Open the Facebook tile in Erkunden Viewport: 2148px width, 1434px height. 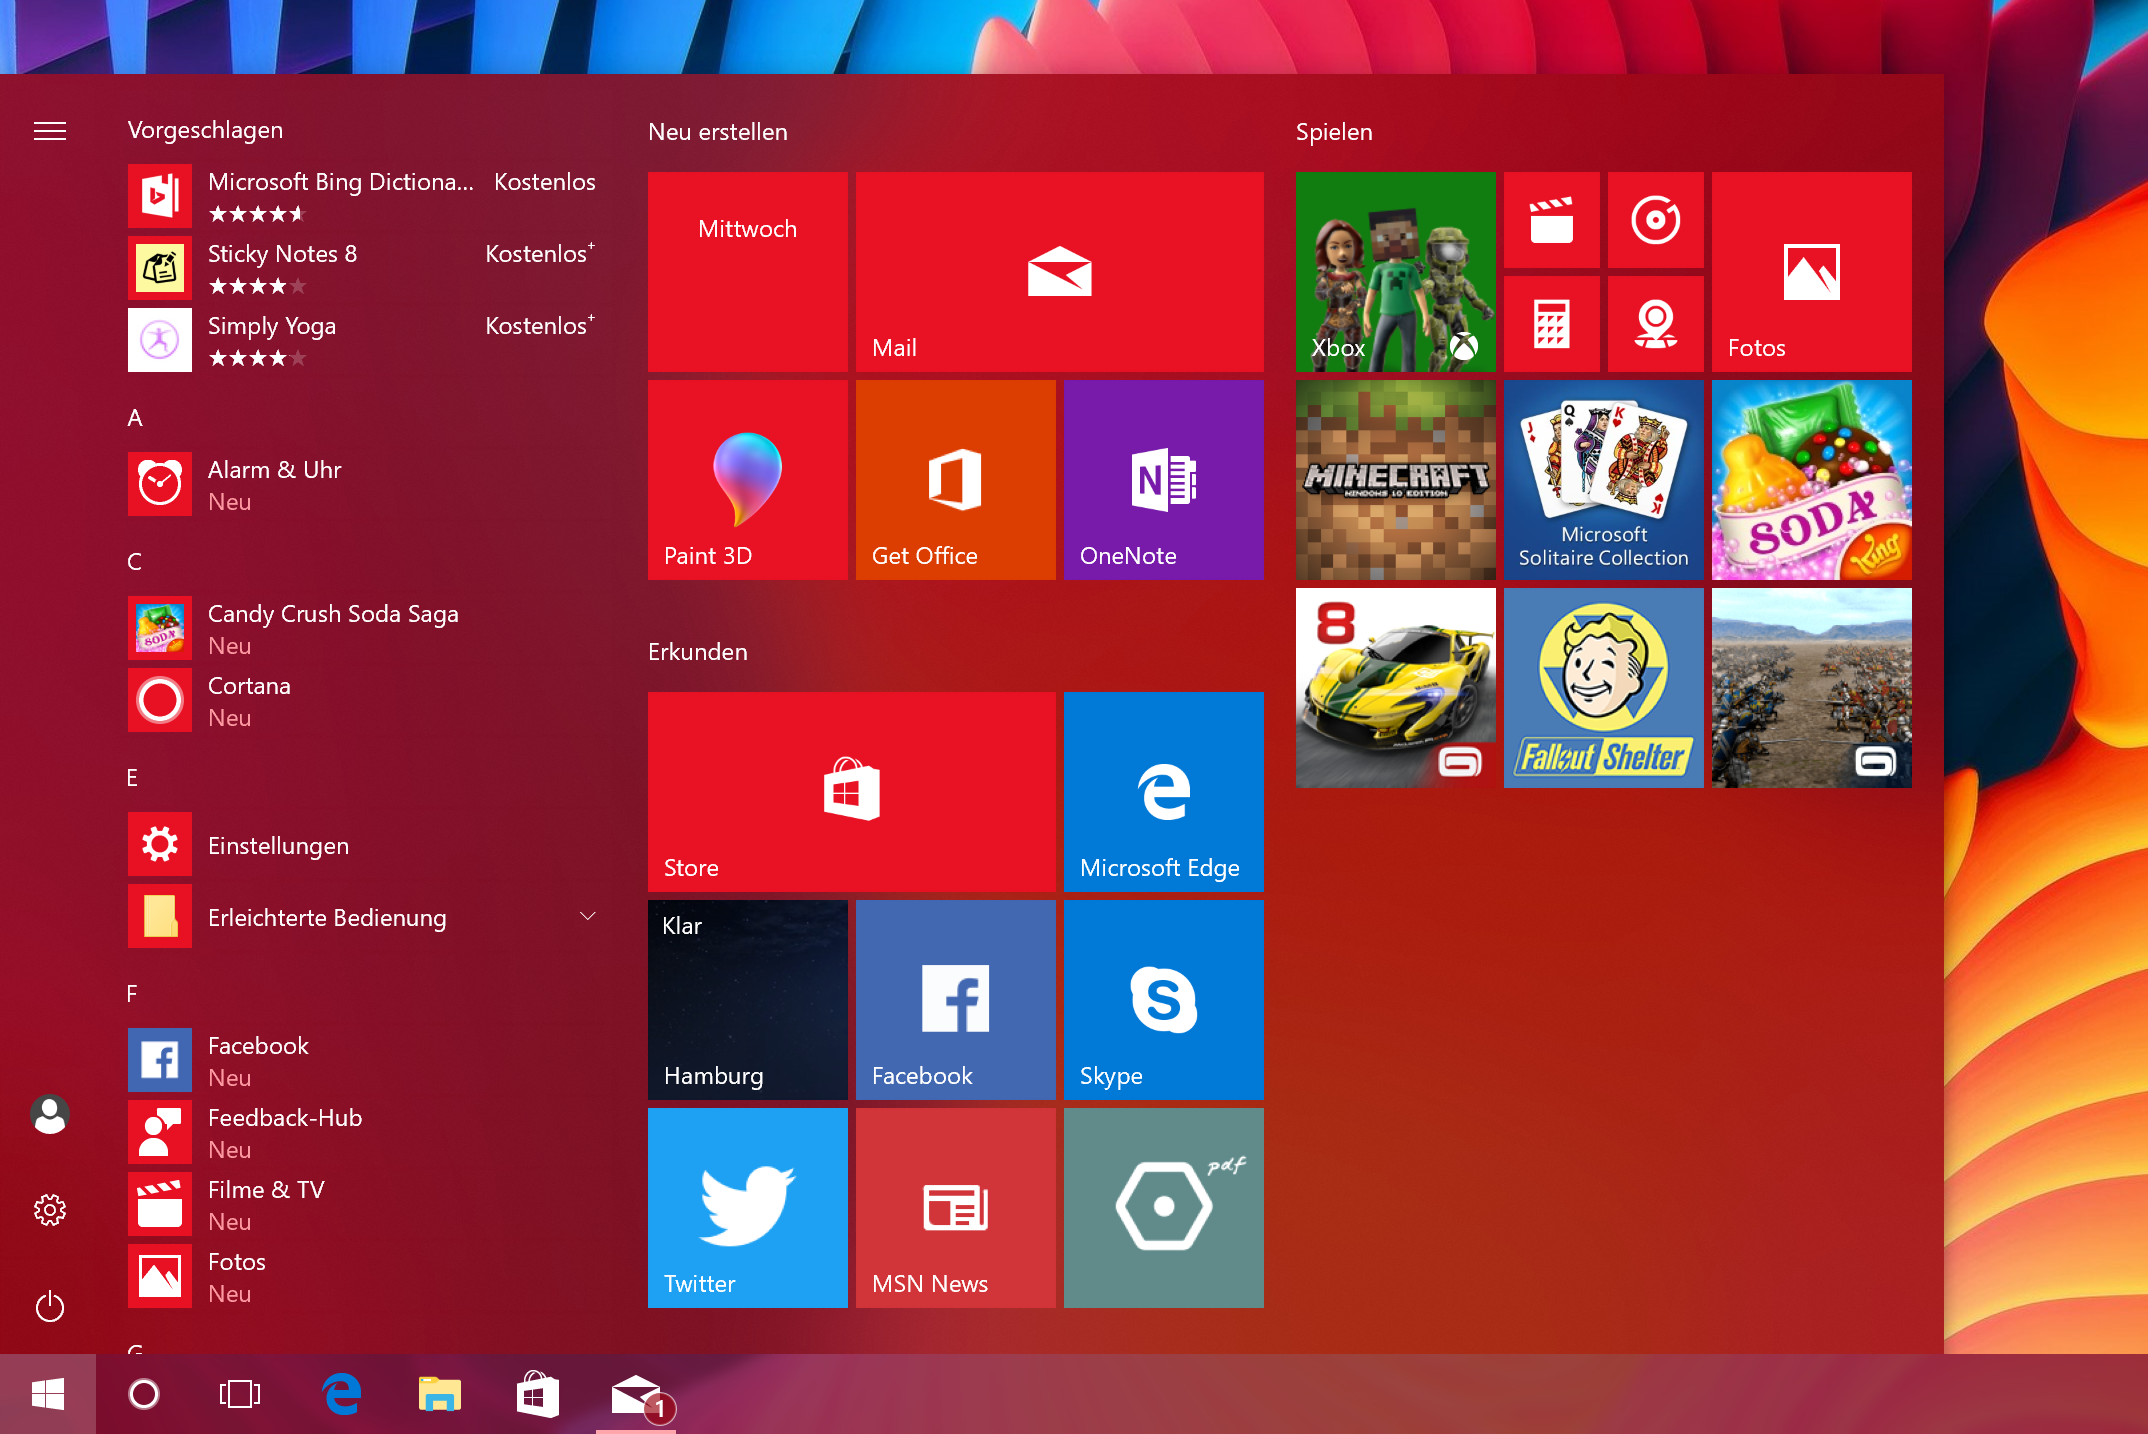(x=956, y=1000)
